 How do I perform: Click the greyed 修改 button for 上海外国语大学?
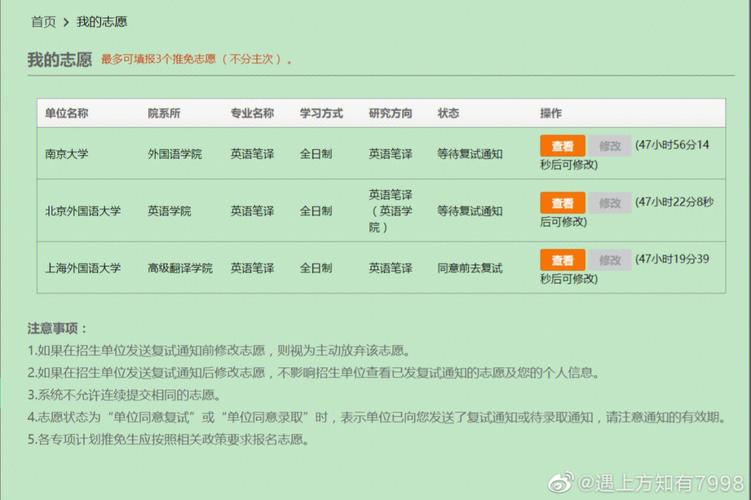(x=610, y=260)
